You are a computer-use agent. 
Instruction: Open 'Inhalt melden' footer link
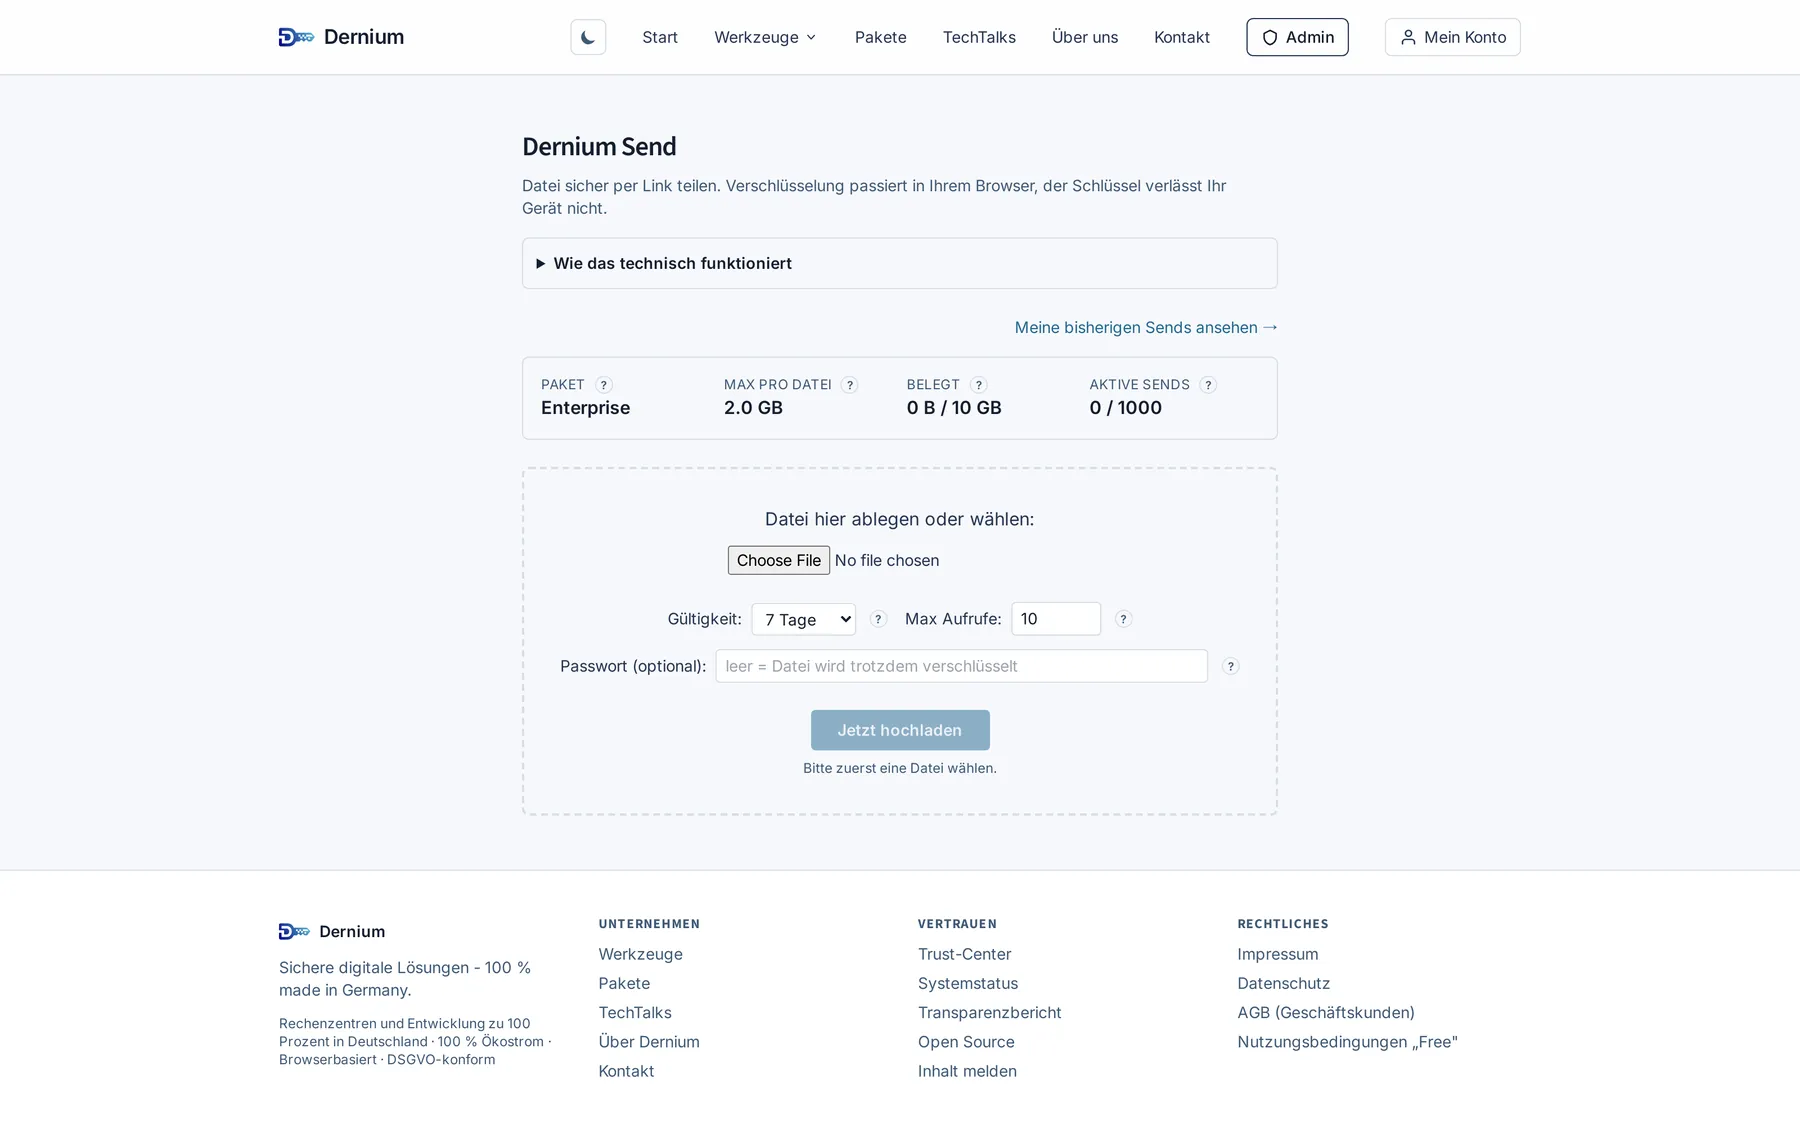[x=967, y=1070]
